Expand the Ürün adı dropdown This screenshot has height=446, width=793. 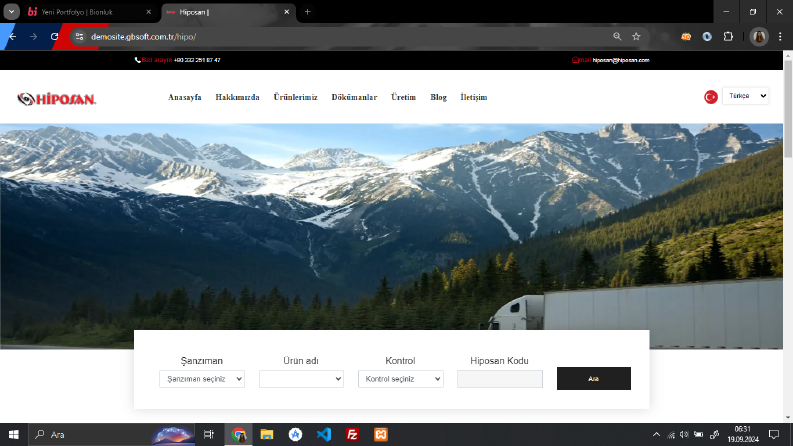tap(301, 379)
